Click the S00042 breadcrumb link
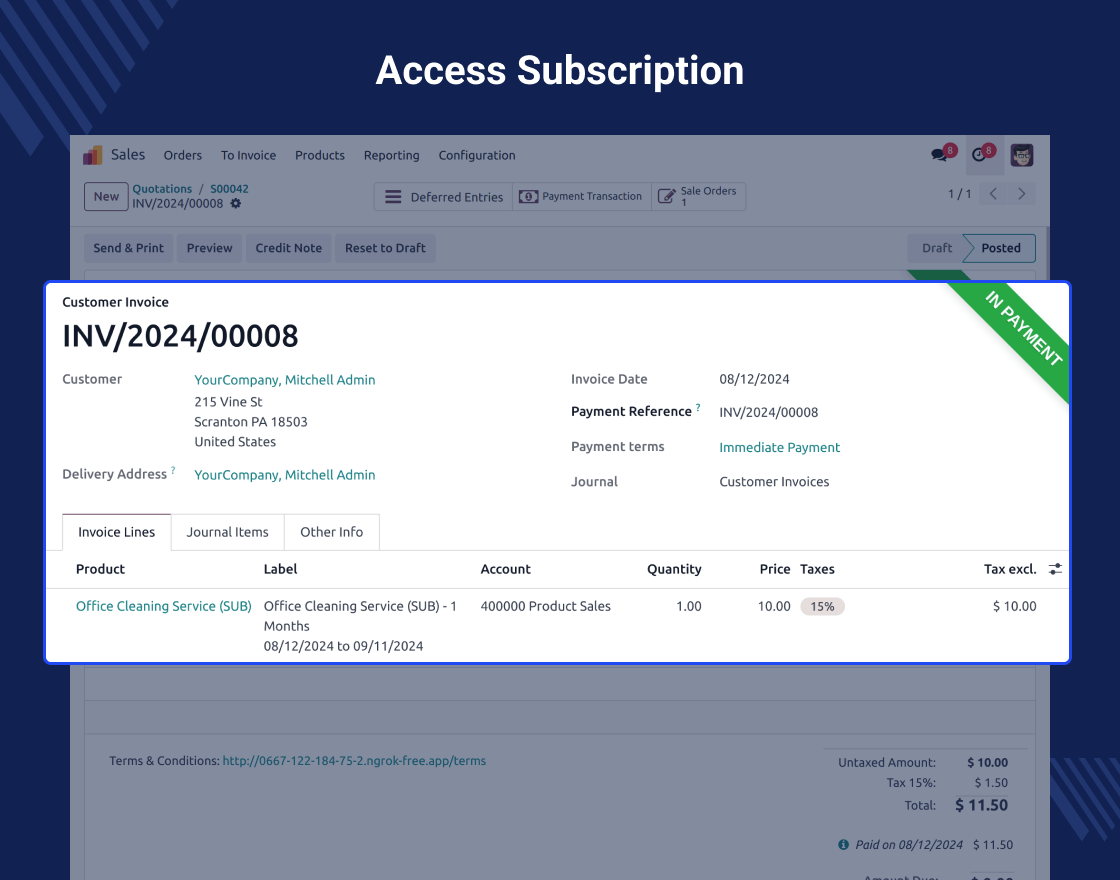Screen dimensions: 1120x880 point(229,189)
